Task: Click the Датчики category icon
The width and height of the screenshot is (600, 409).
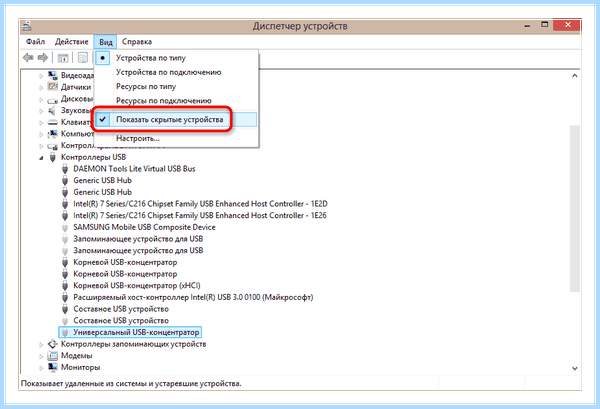Action: 52,87
